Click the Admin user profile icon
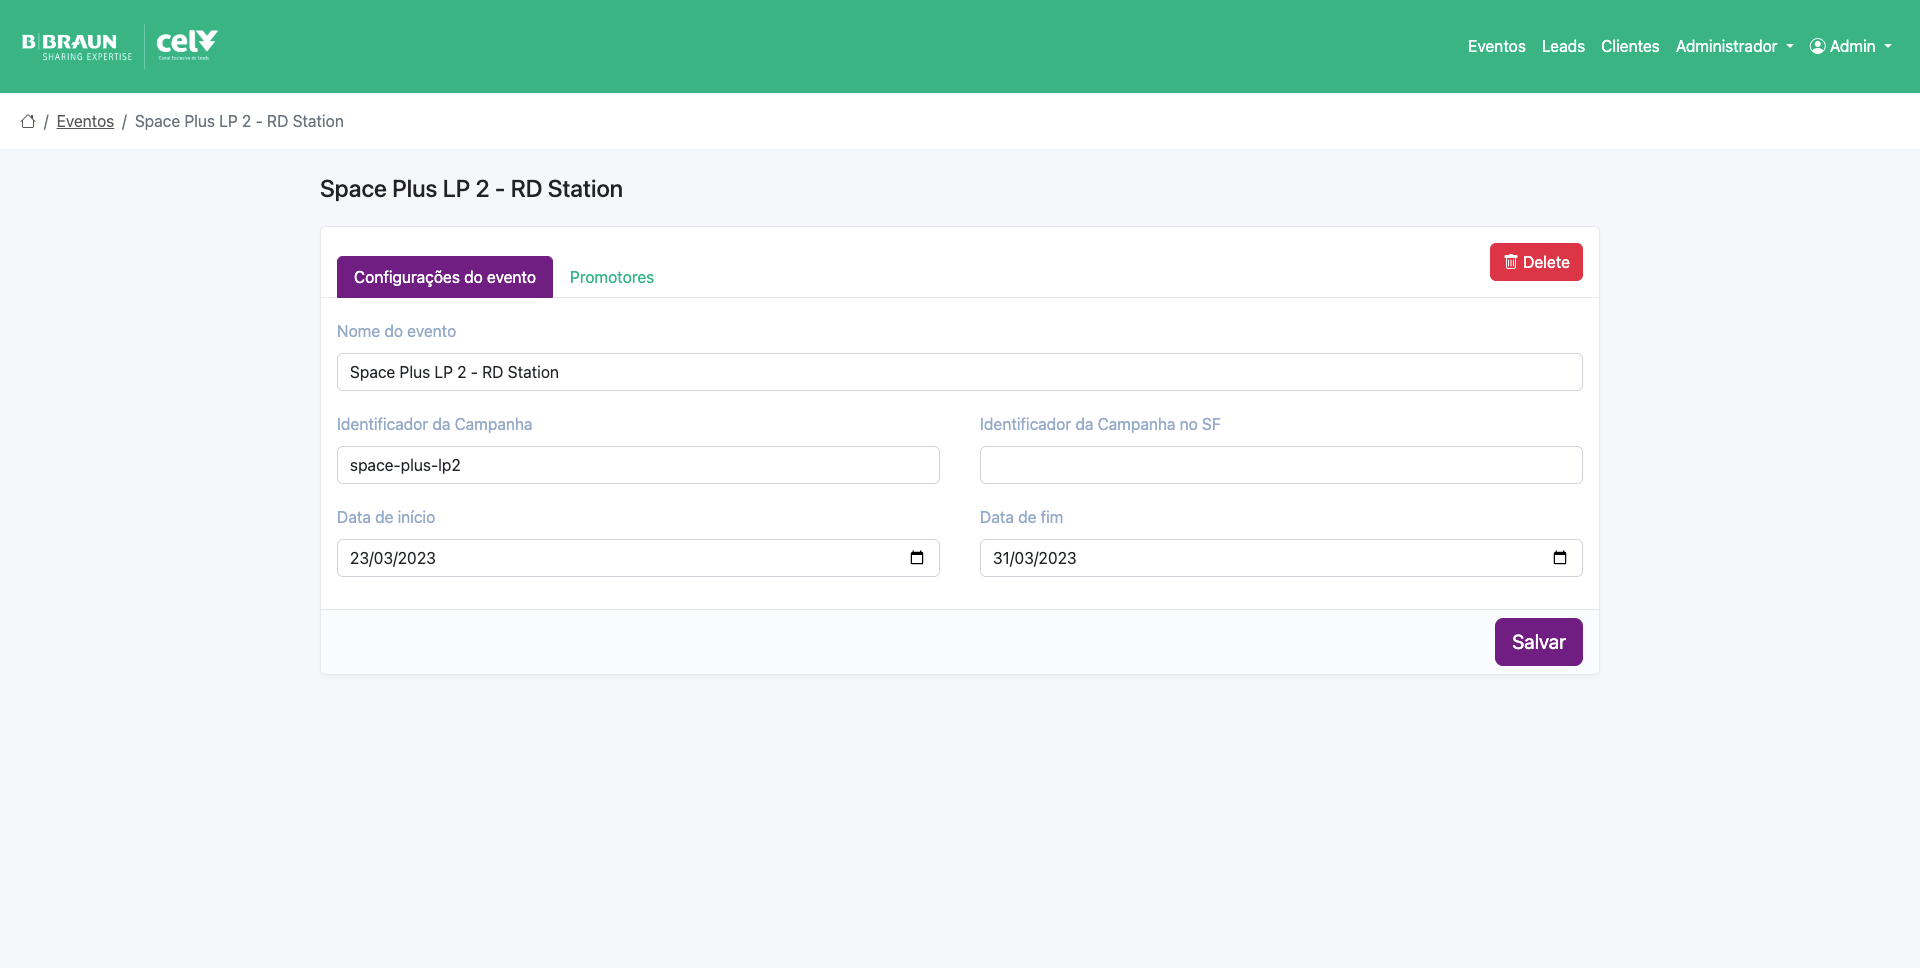The height and width of the screenshot is (968, 1920). 1817,46
